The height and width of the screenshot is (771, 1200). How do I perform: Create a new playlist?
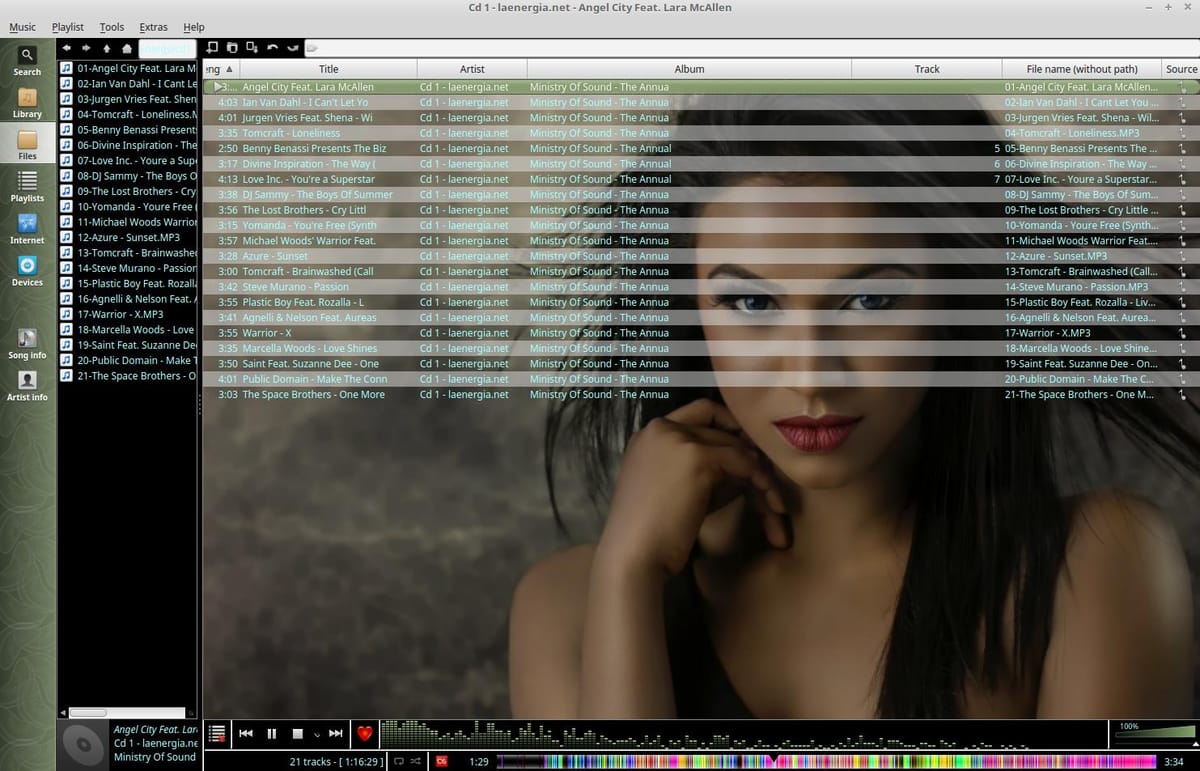tap(212, 47)
